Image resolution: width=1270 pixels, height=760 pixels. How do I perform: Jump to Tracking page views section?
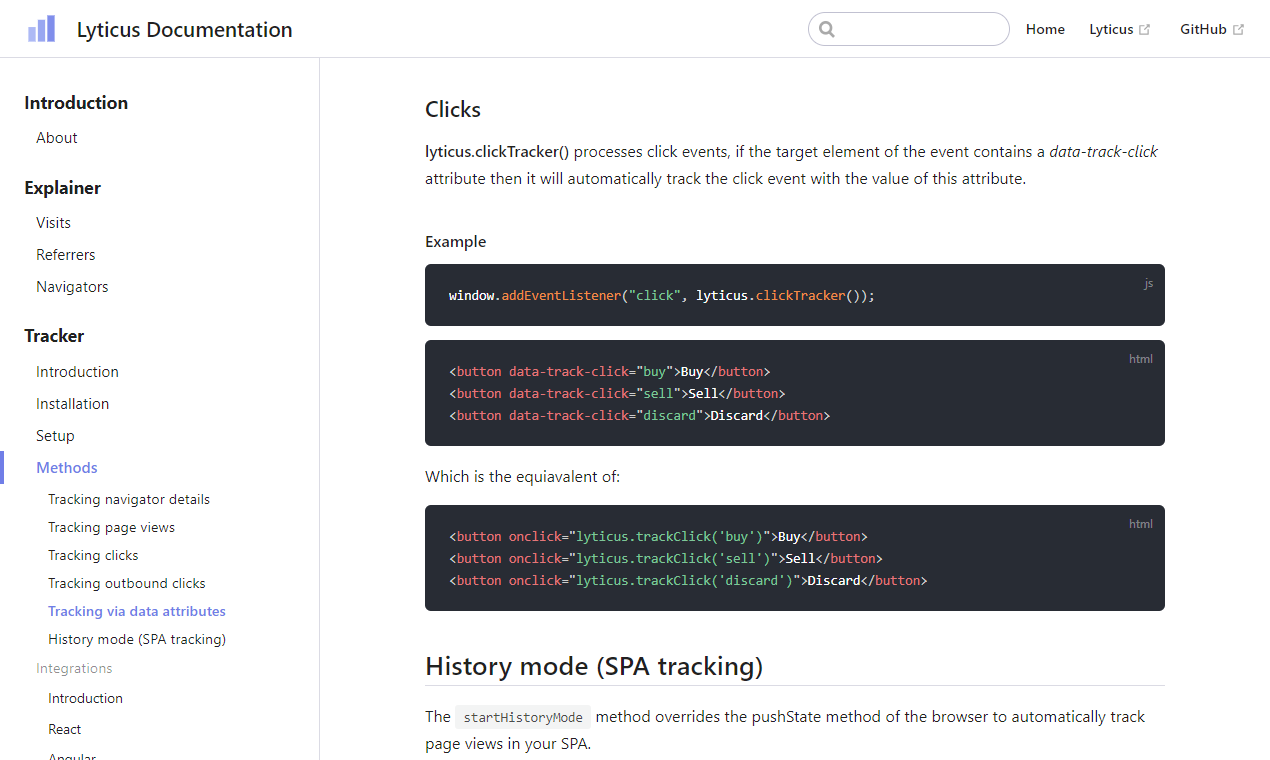pos(111,527)
